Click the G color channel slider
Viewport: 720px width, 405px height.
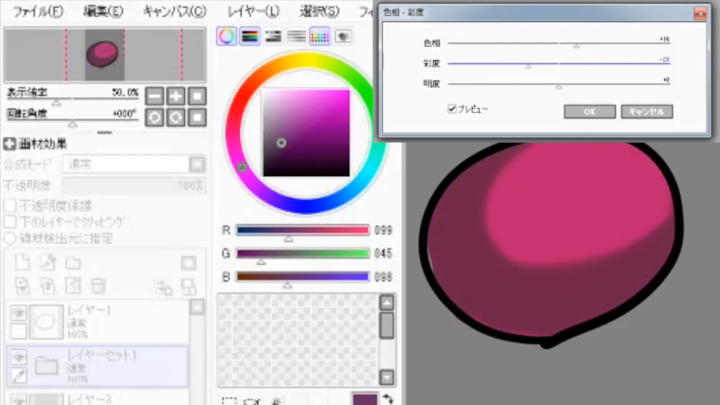tap(303, 253)
